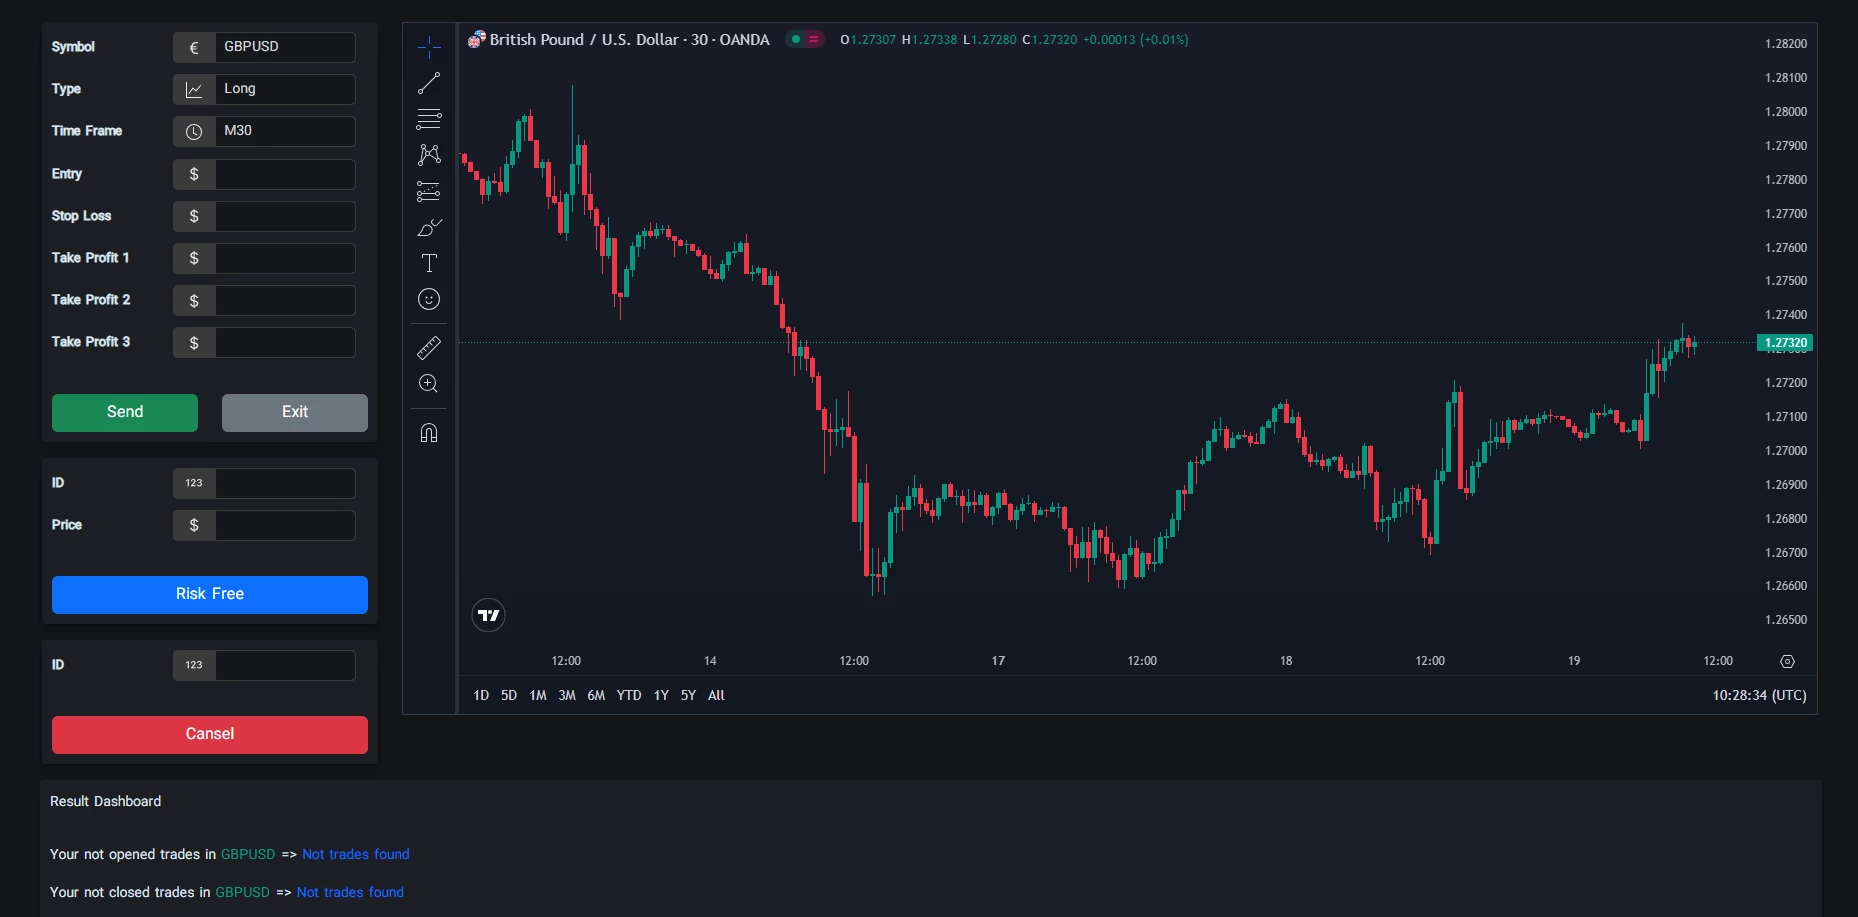The height and width of the screenshot is (917, 1858).
Task: Click the blue Risk Free button
Action: pyautogui.click(x=210, y=594)
